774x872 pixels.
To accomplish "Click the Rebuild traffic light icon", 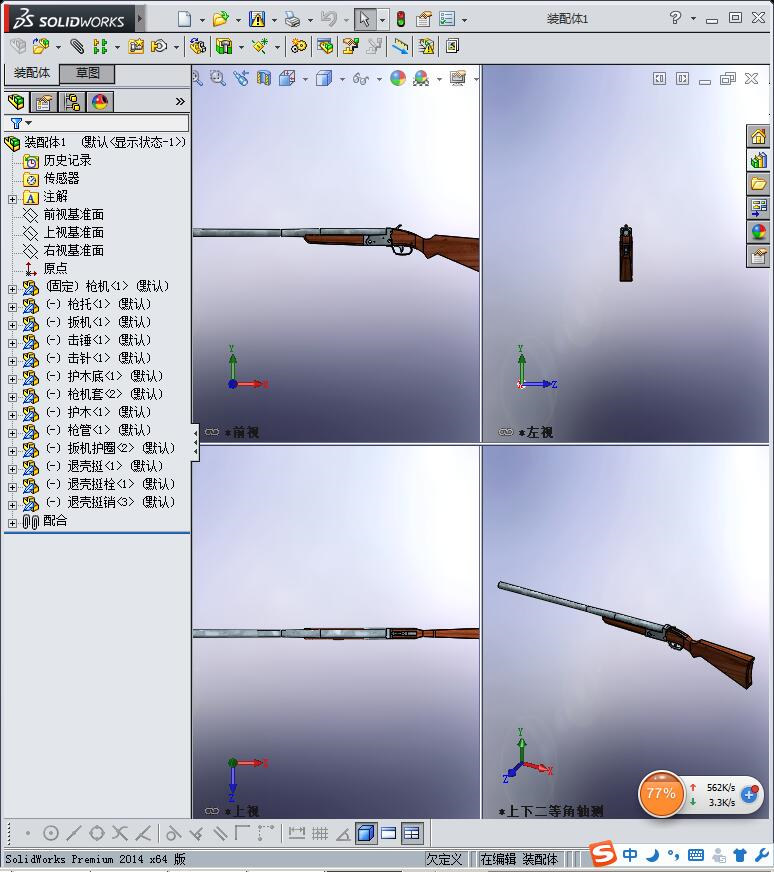I will tap(400, 19).
